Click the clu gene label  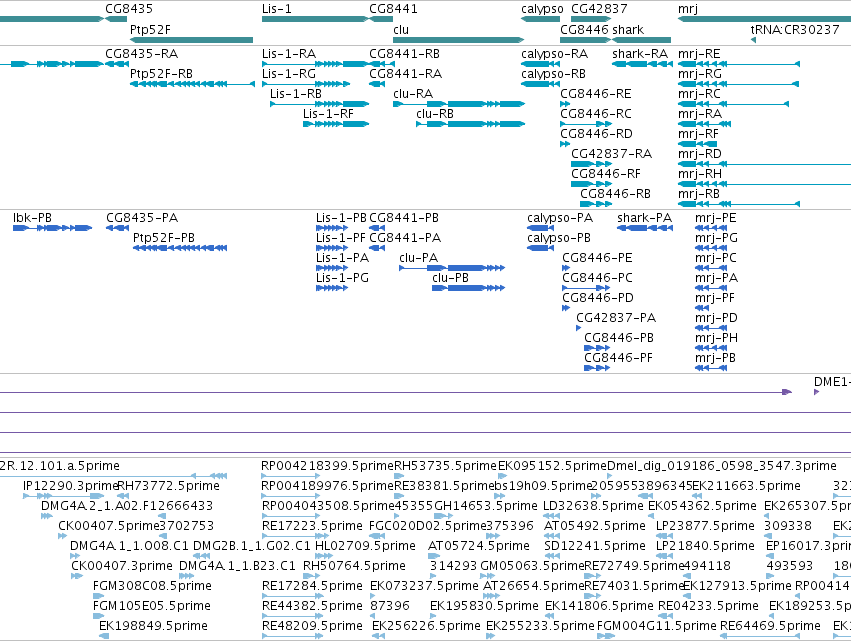point(401,30)
